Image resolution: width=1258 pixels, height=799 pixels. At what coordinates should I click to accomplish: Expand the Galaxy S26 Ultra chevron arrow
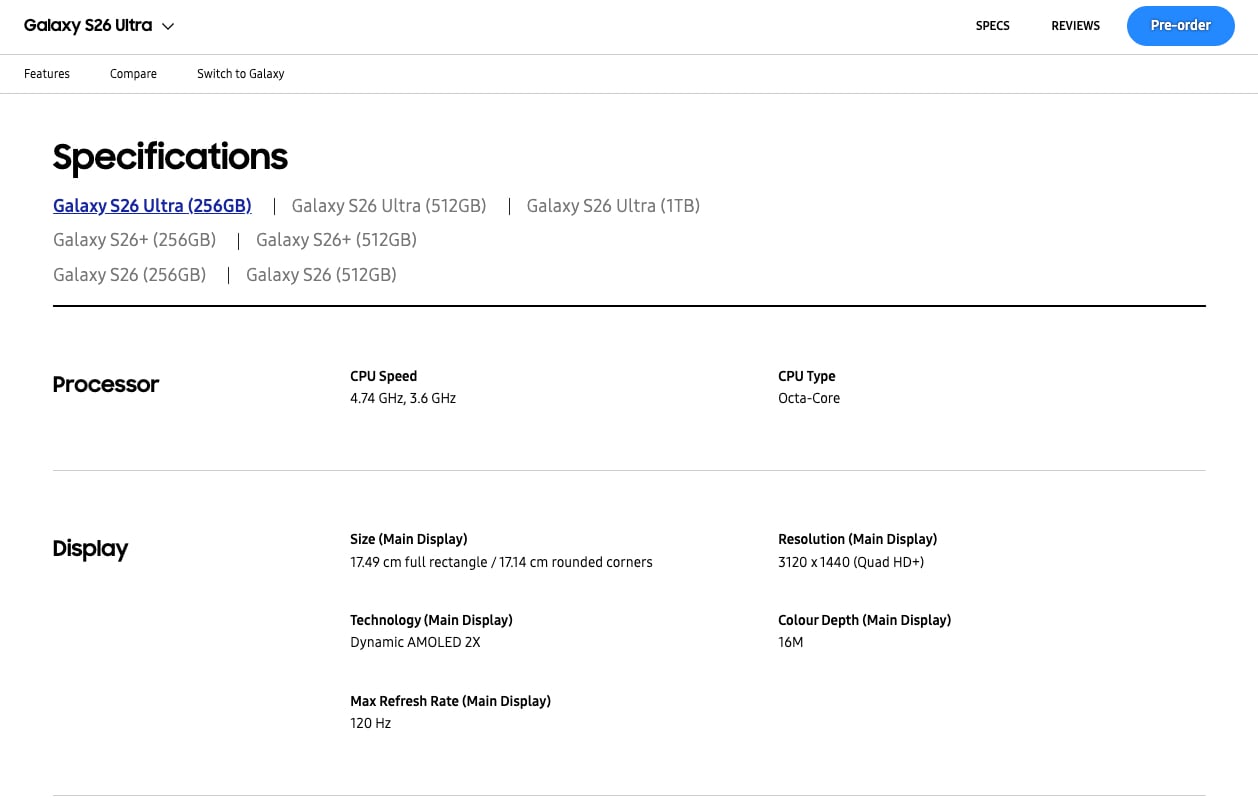[168, 27]
